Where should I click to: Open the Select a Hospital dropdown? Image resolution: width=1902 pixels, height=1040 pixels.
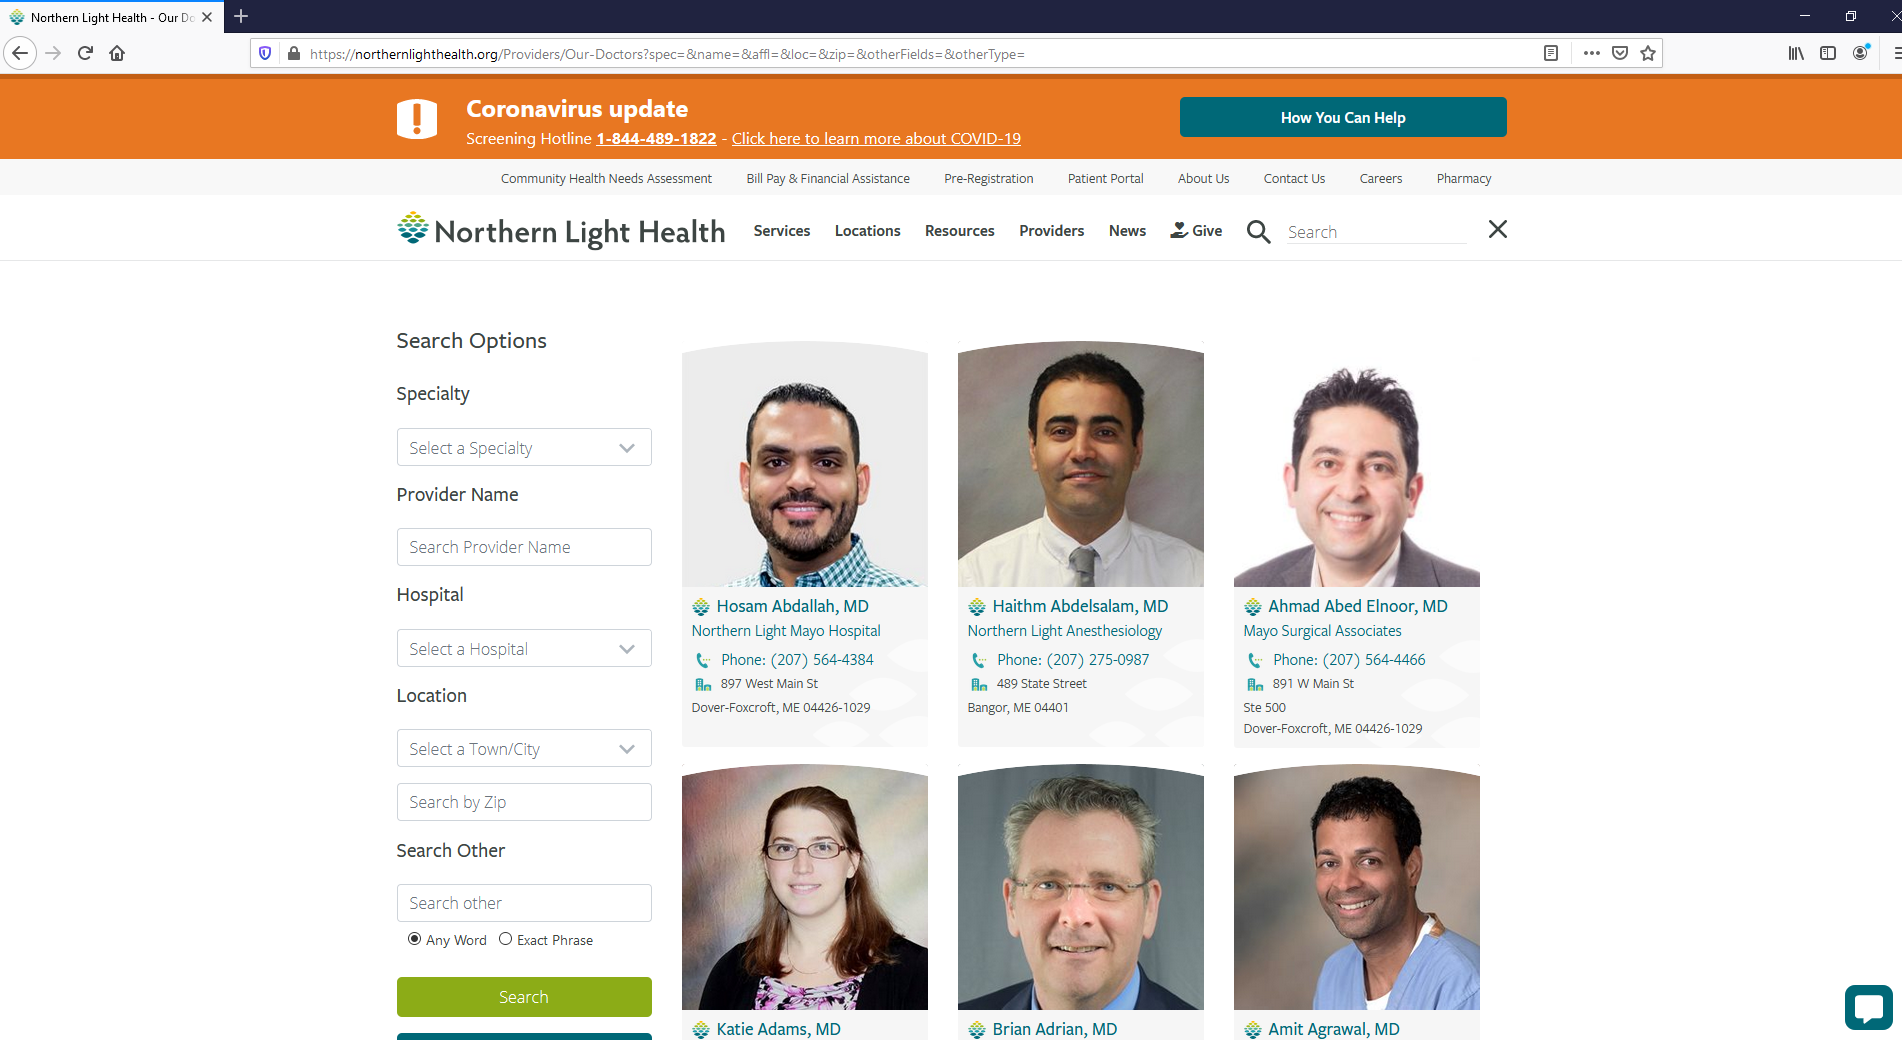524,648
